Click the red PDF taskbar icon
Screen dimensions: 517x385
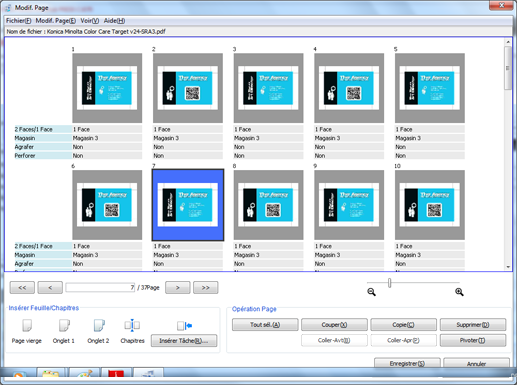[x=116, y=374]
